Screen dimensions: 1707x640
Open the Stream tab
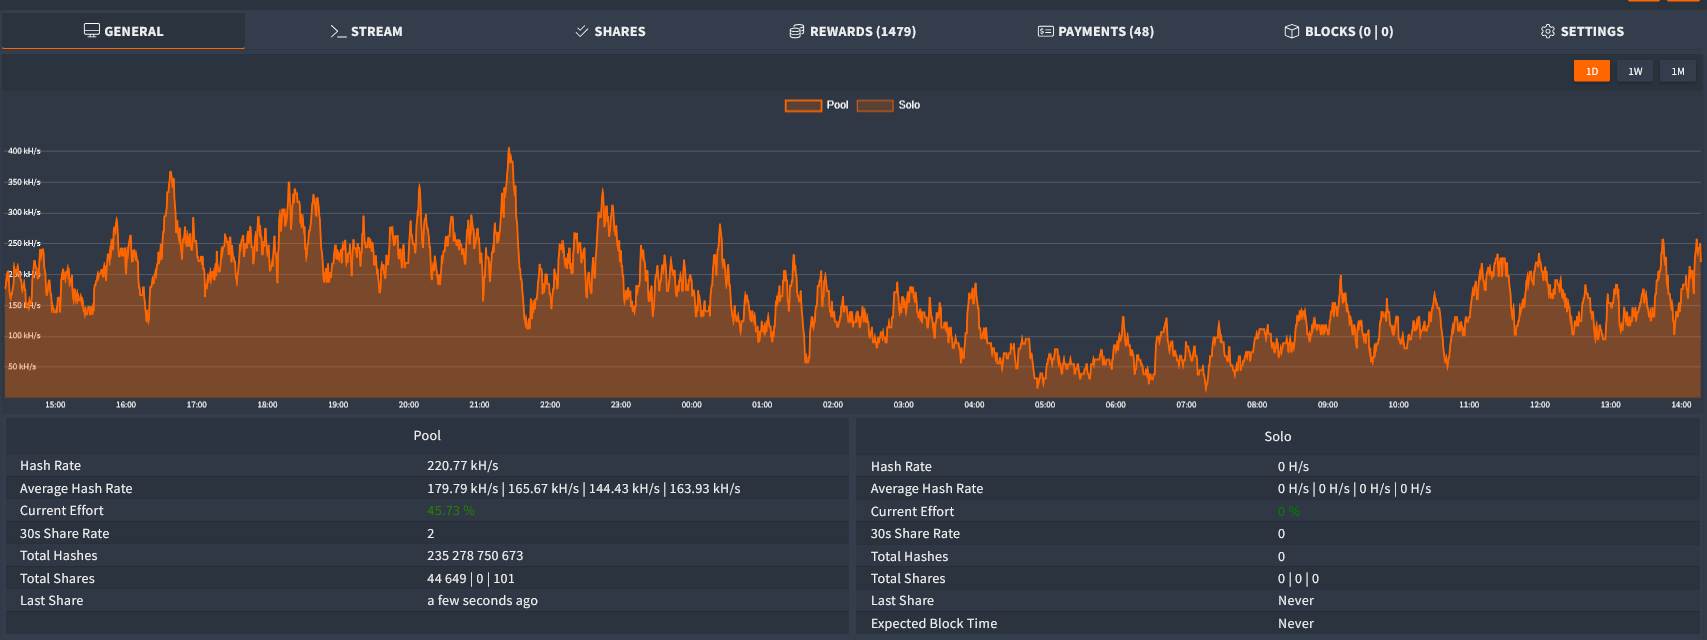click(376, 31)
